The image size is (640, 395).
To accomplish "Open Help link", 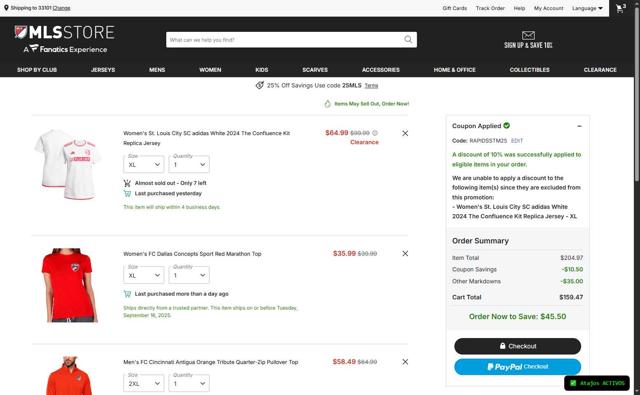I will (x=519, y=8).
